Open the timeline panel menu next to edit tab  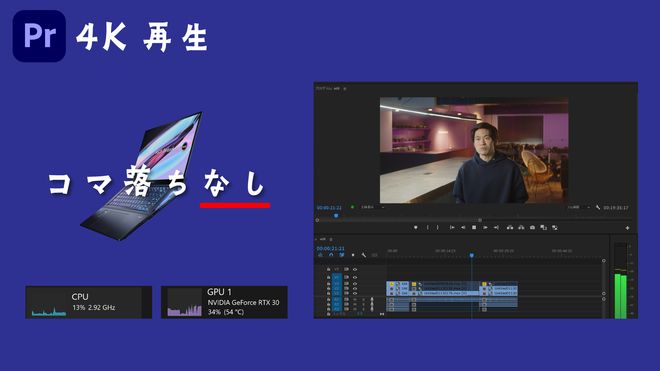coord(331,239)
